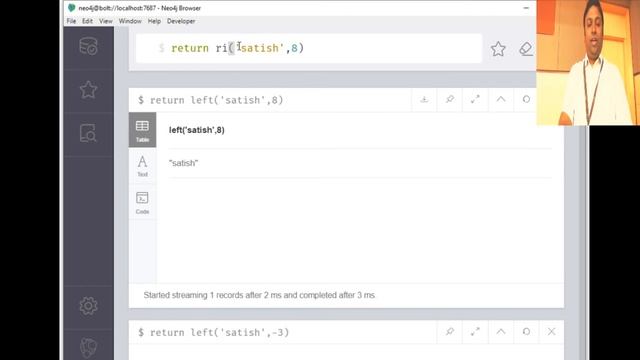The image size is (640, 360).
Task: Collapse the left('satish',-3) result frame
Action: (501, 332)
